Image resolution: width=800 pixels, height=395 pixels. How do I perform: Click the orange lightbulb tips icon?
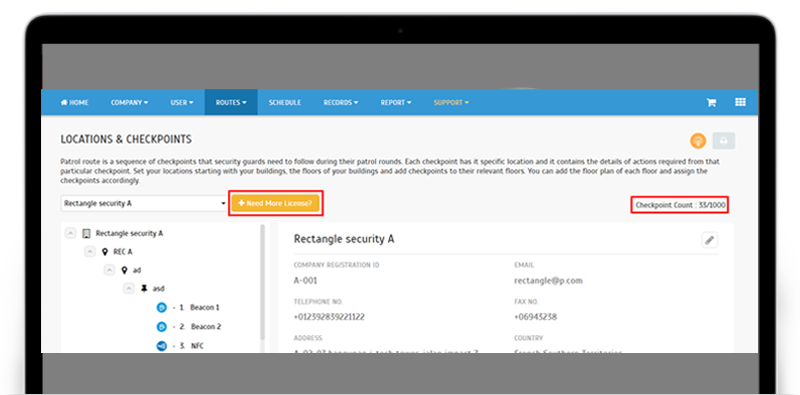(698, 140)
